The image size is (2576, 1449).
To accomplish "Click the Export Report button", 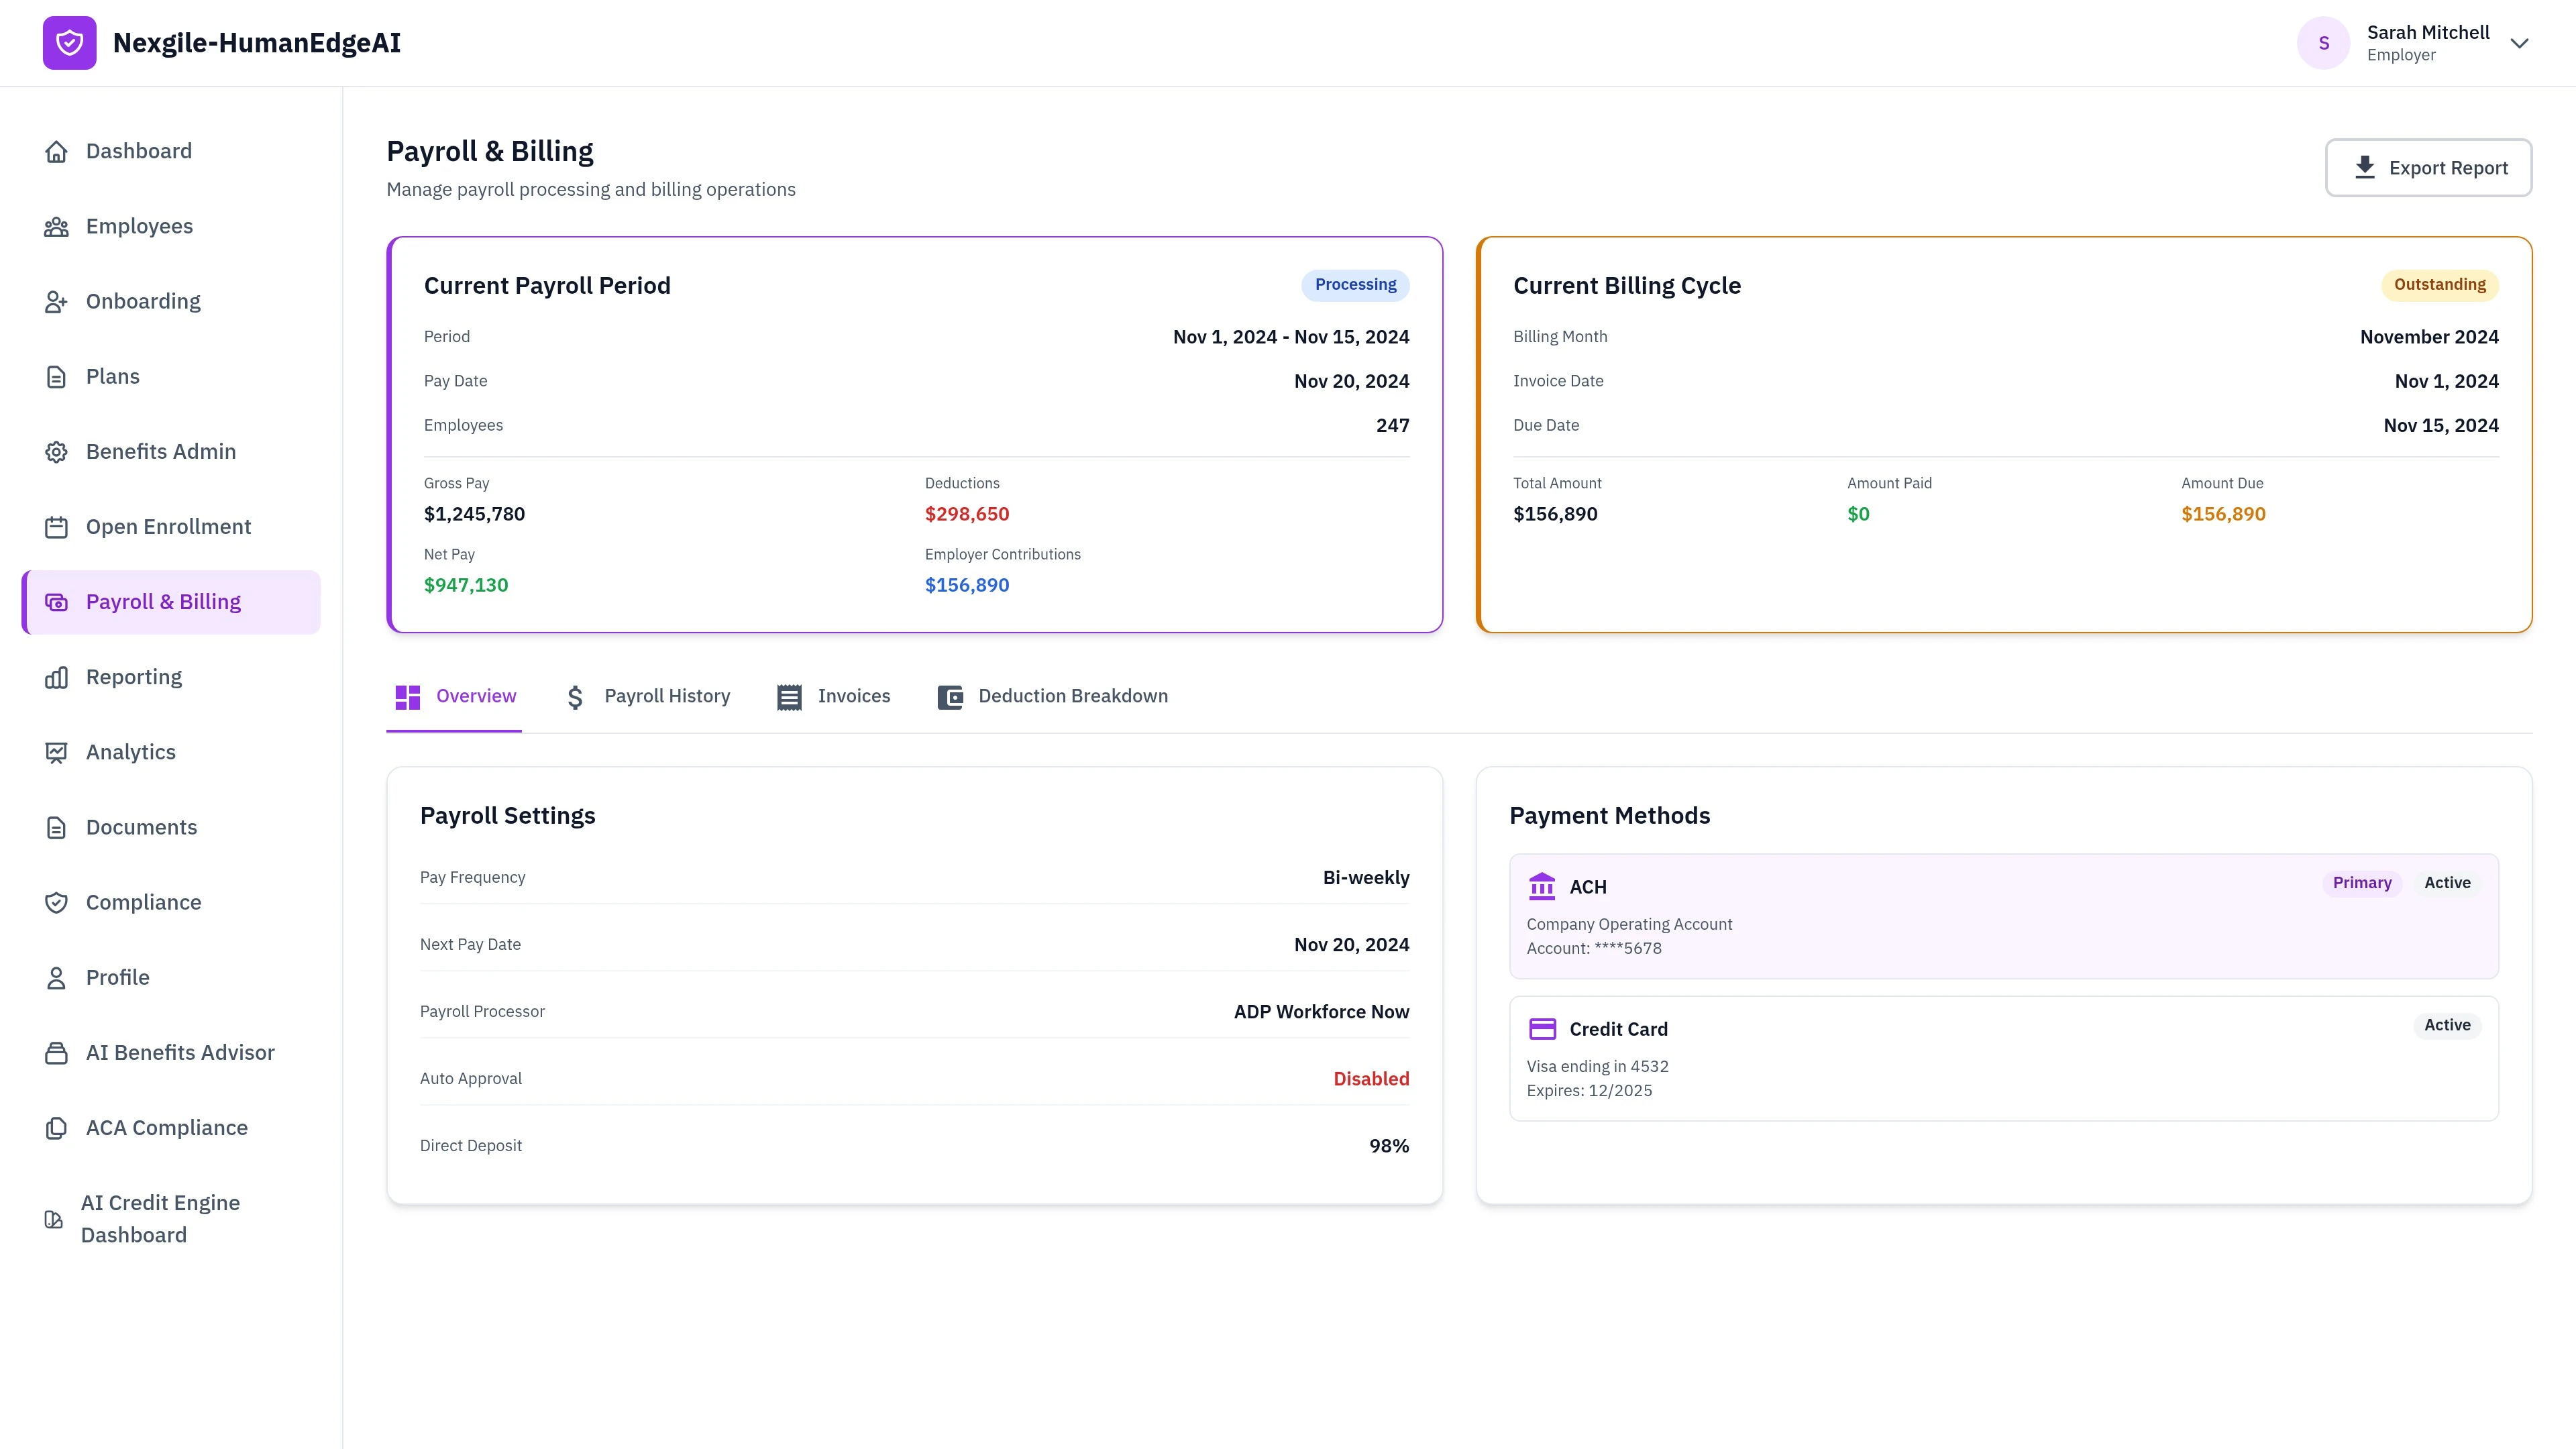I will [2429, 167].
